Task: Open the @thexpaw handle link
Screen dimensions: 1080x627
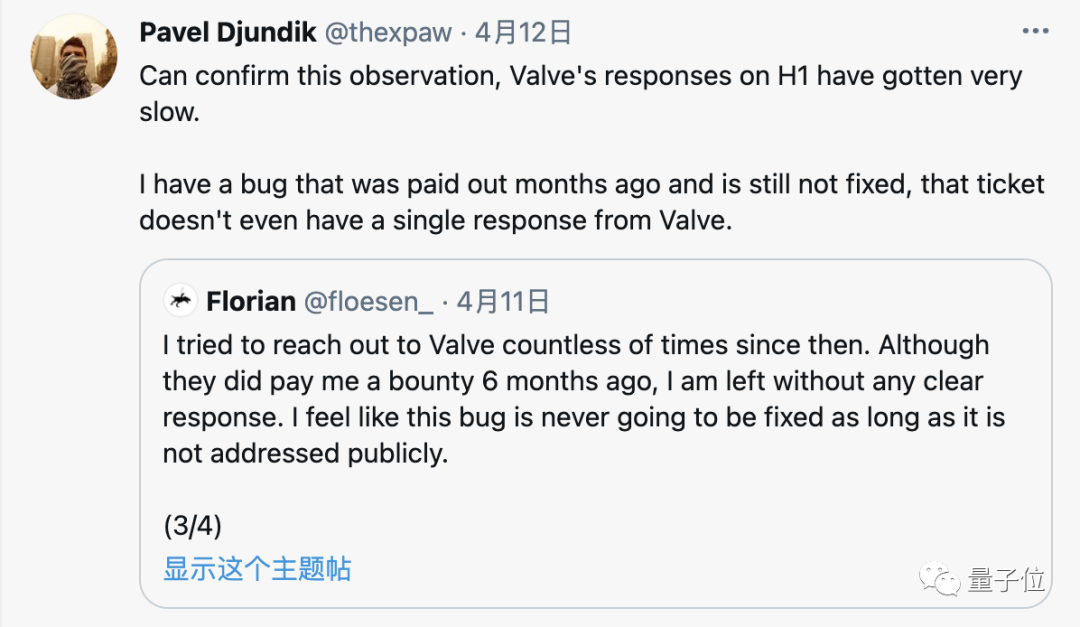Action: coord(388,32)
